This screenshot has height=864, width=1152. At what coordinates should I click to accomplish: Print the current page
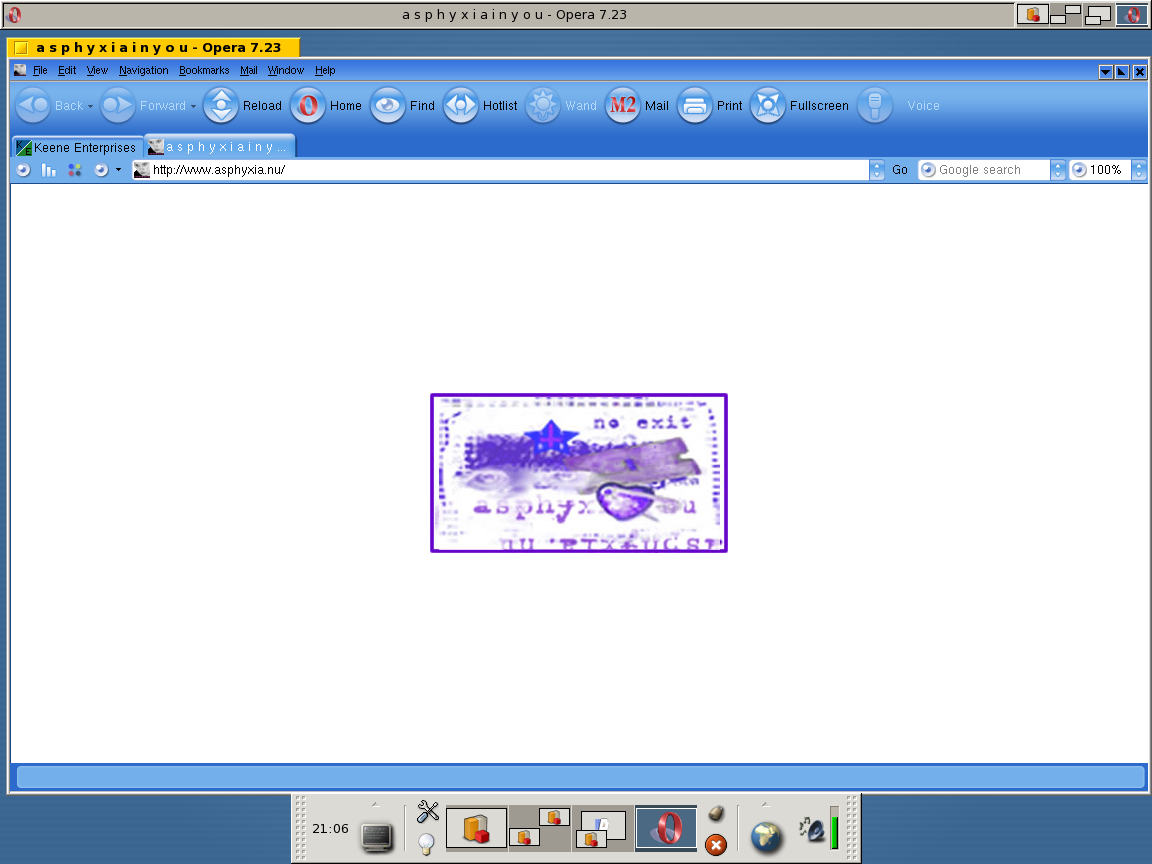pos(710,106)
